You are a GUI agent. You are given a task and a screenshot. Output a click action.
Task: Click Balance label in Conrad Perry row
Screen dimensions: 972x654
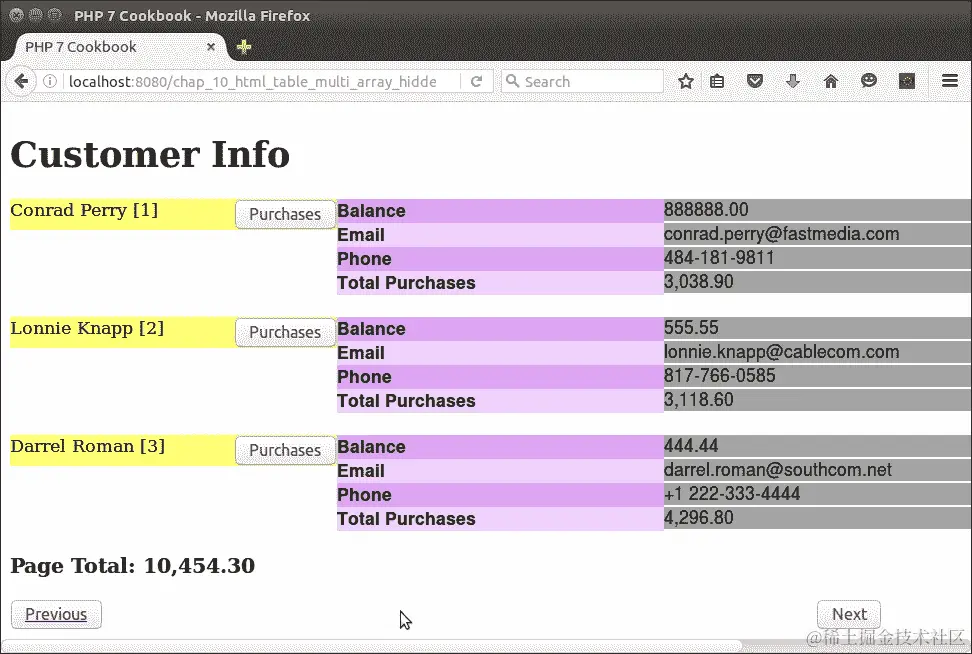[x=371, y=211]
